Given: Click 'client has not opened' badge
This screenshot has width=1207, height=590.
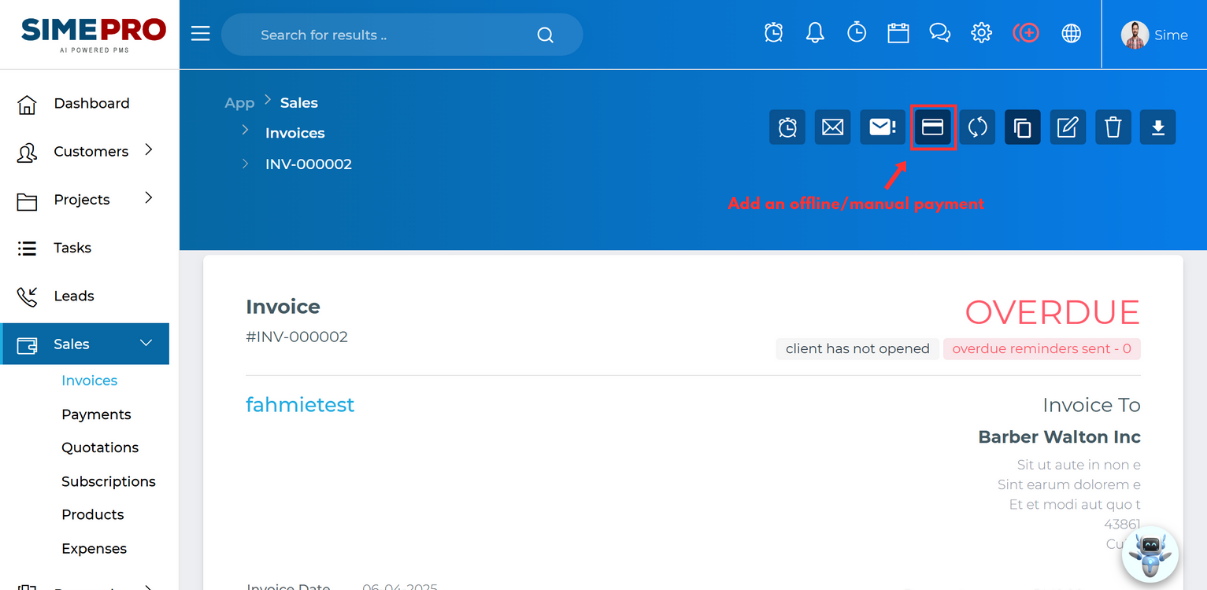Looking at the screenshot, I should pos(857,349).
